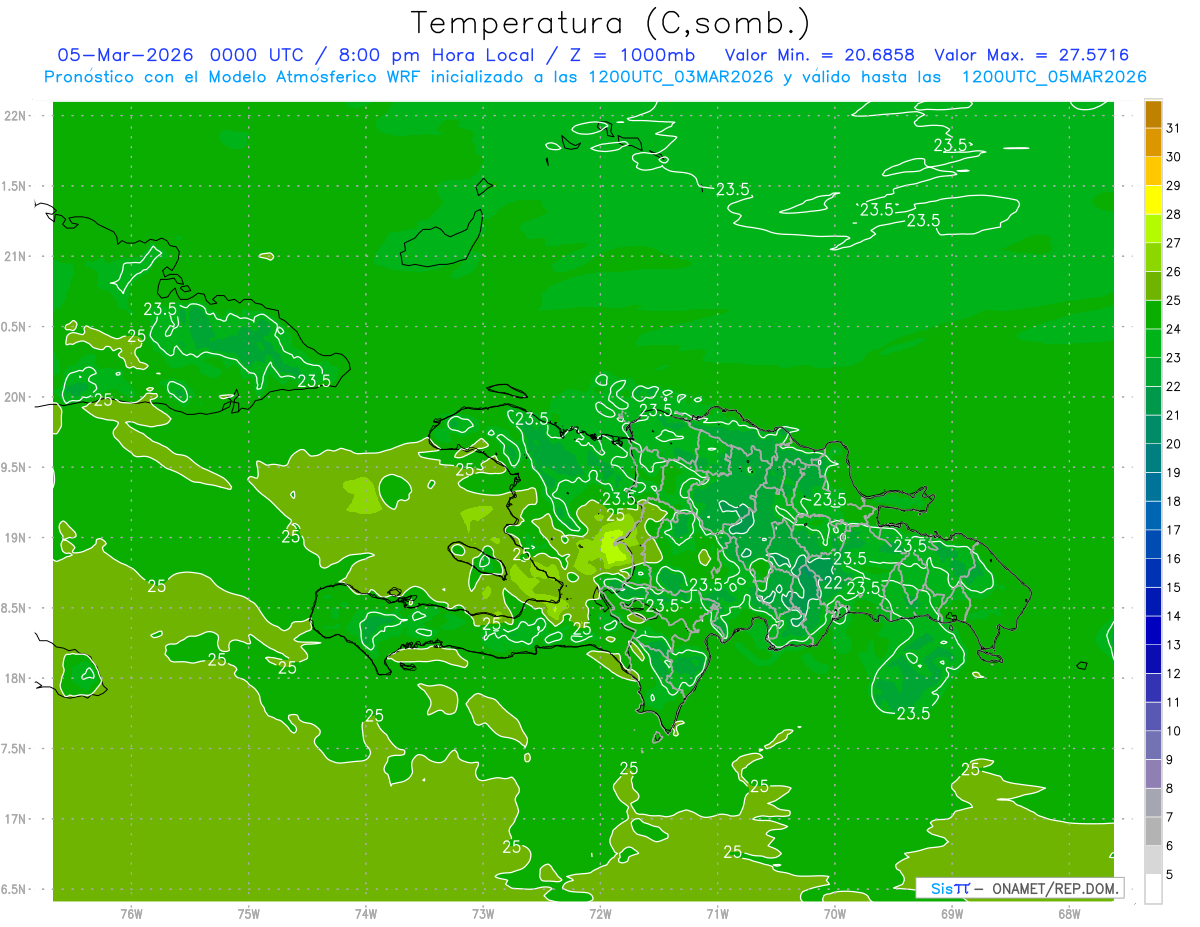Click the '76W' longitude axis label
The height and width of the screenshot is (927, 1200).
pyautogui.click(x=131, y=913)
